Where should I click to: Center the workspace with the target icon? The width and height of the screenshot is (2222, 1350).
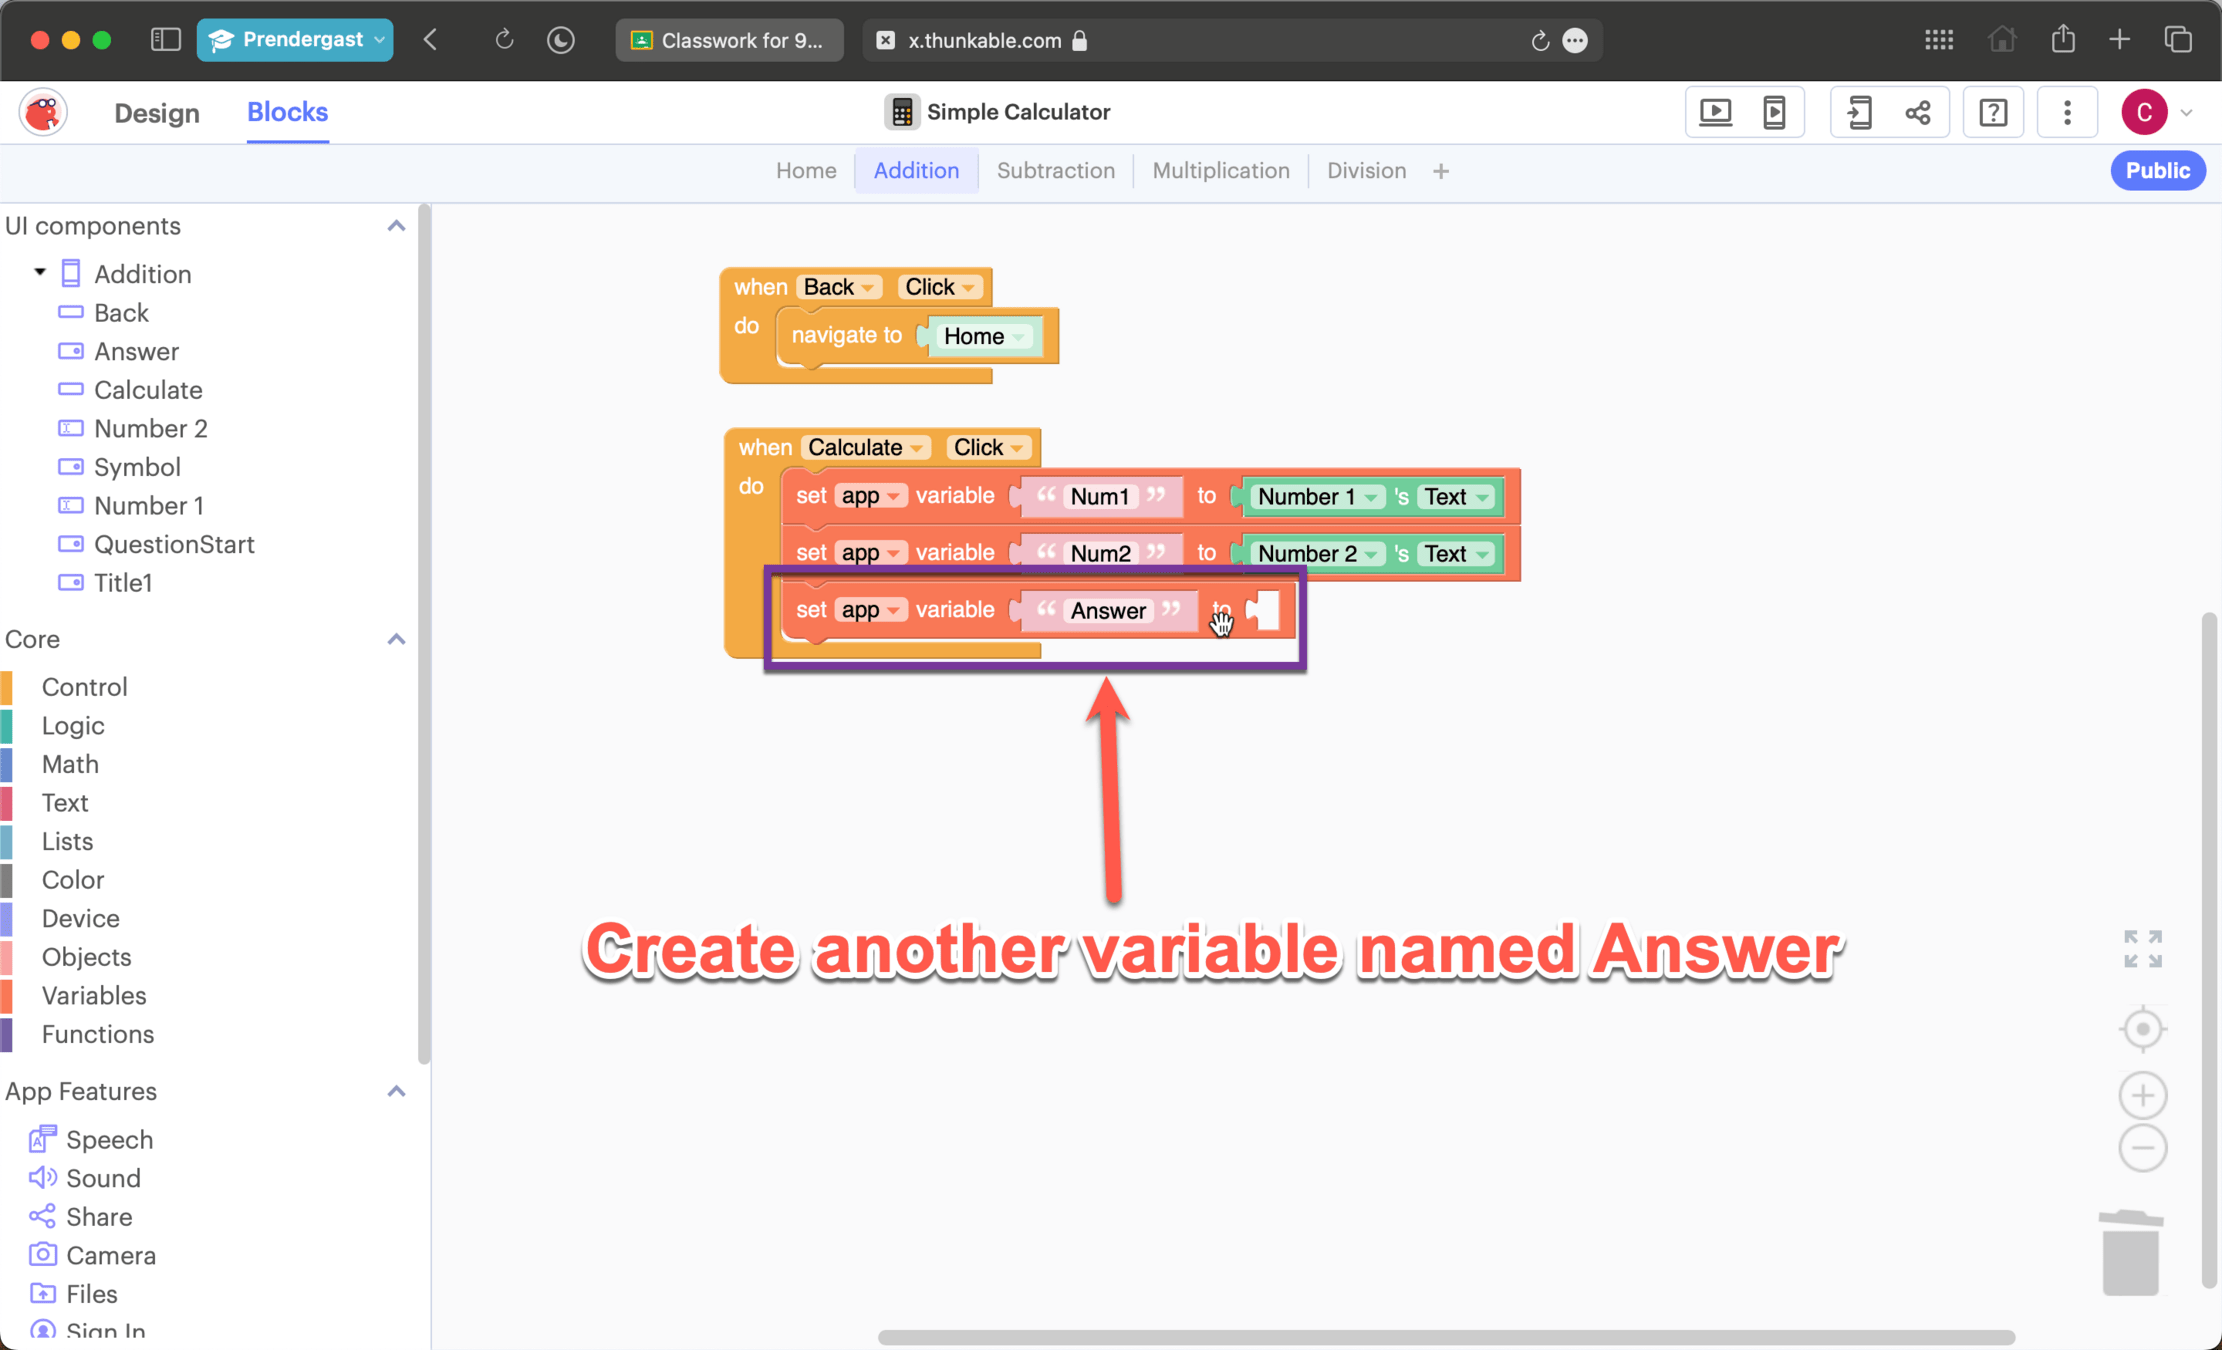[2142, 1029]
